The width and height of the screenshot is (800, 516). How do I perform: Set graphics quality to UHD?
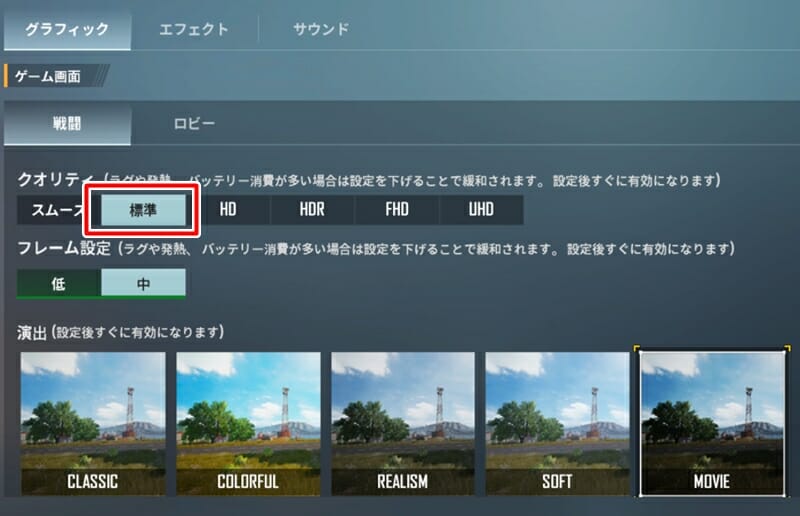[x=481, y=209]
